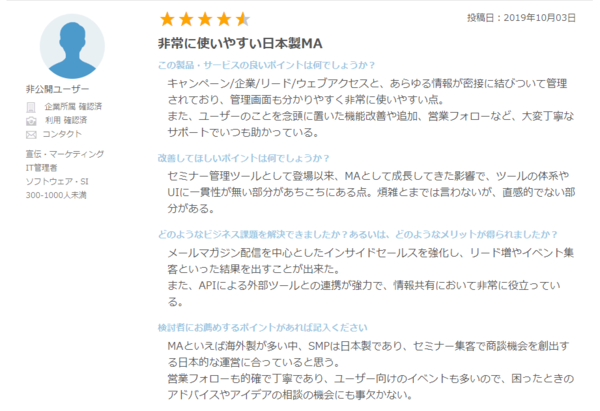Click heading この製品・サービスの良いポイントは何でしょうか？
This screenshot has height=411, width=600.
click(x=266, y=65)
